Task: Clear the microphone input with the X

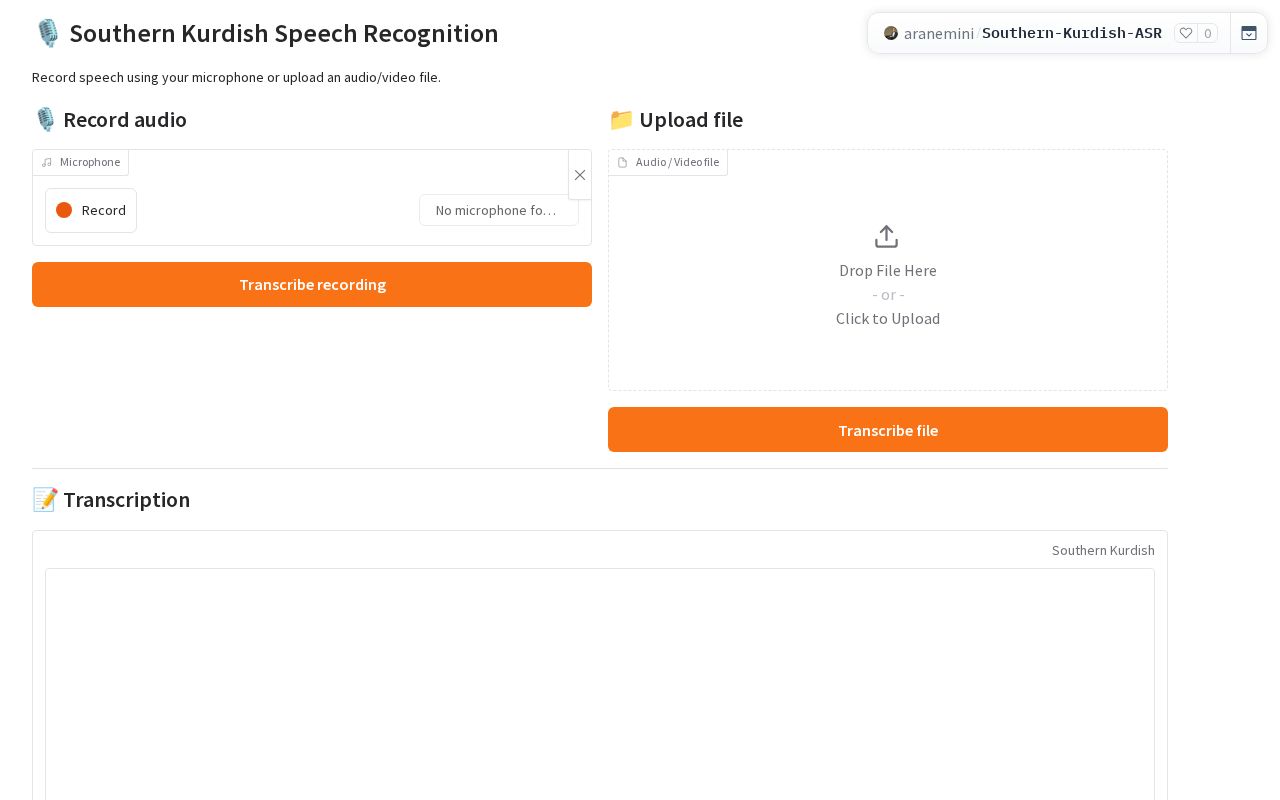Action: 580,175
